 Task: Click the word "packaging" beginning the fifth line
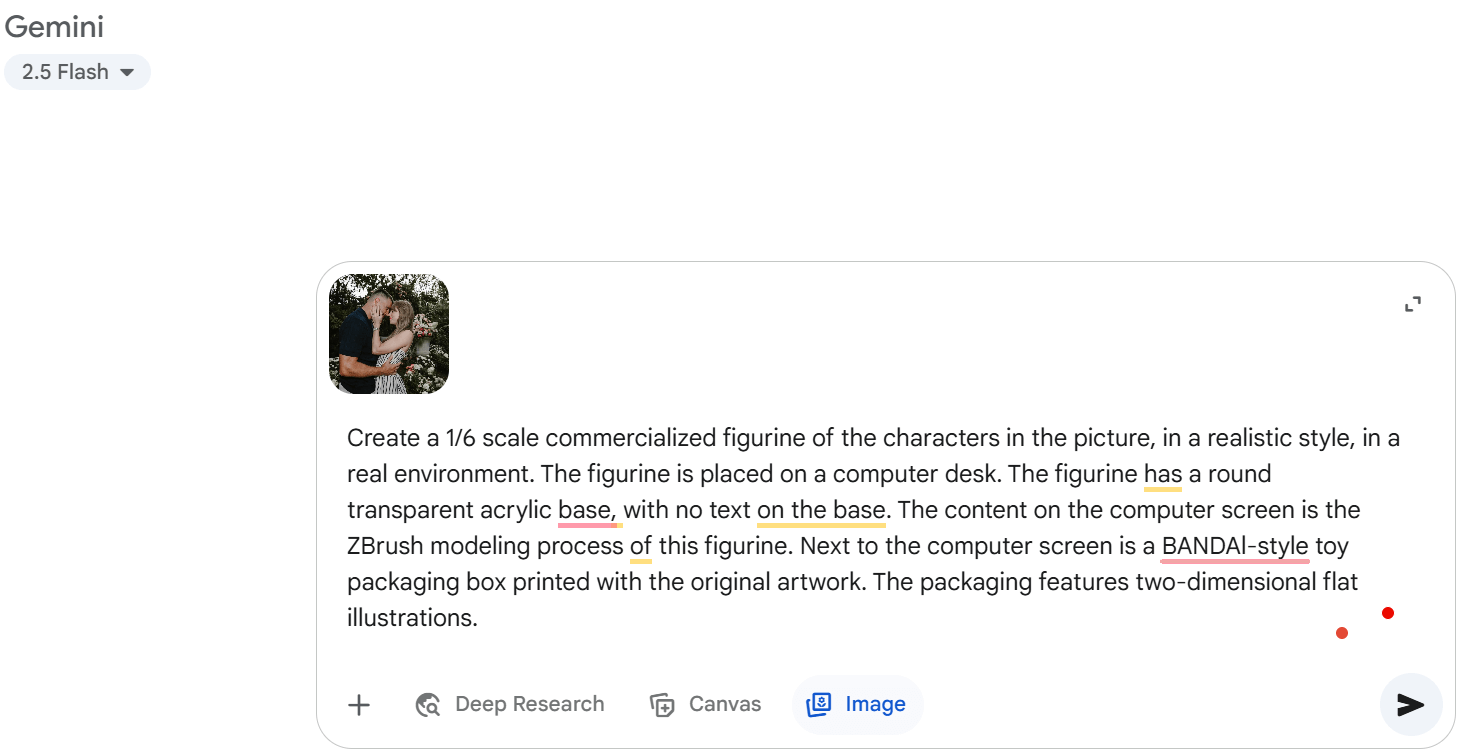click(397, 582)
